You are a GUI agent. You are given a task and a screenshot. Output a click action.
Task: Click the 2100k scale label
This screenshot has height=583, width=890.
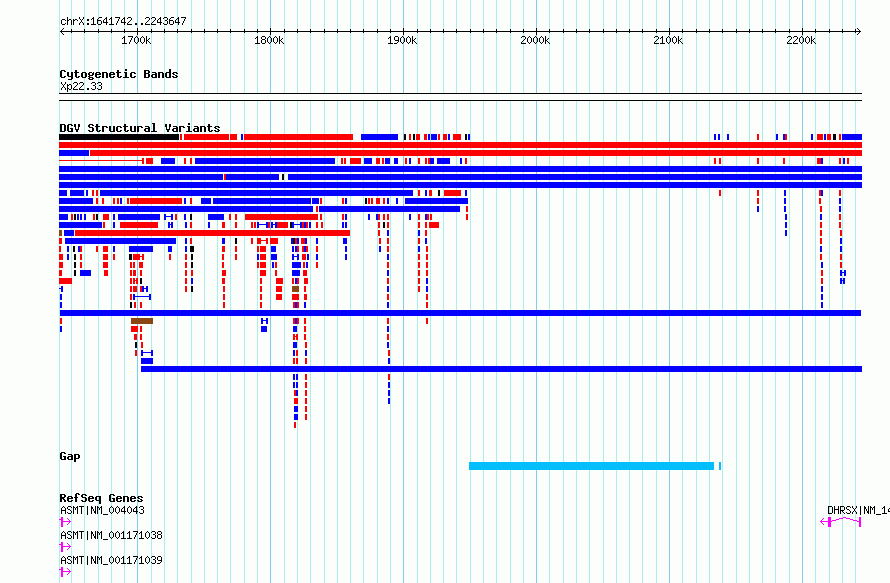(x=668, y=40)
